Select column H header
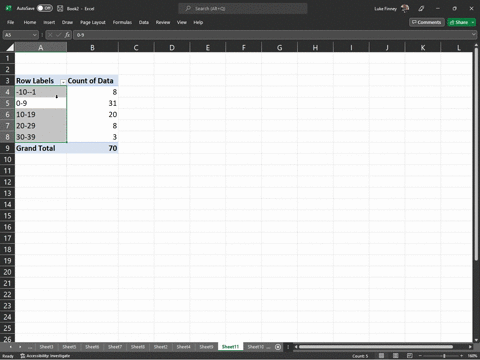Image resolution: width=480 pixels, height=360 pixels. (x=315, y=47)
